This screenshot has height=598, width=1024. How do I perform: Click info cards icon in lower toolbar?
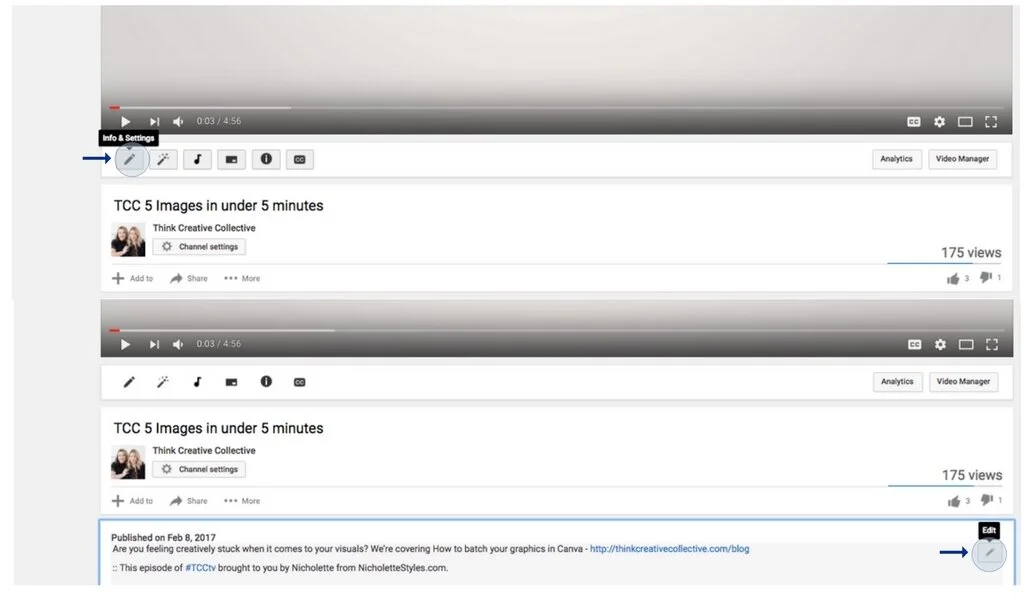click(266, 381)
